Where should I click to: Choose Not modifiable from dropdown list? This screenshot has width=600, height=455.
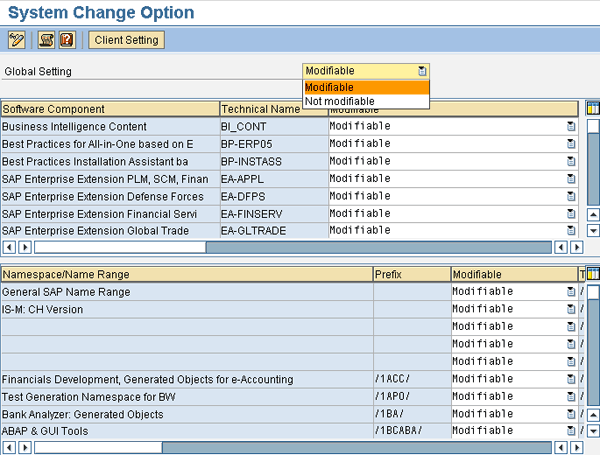point(366,101)
